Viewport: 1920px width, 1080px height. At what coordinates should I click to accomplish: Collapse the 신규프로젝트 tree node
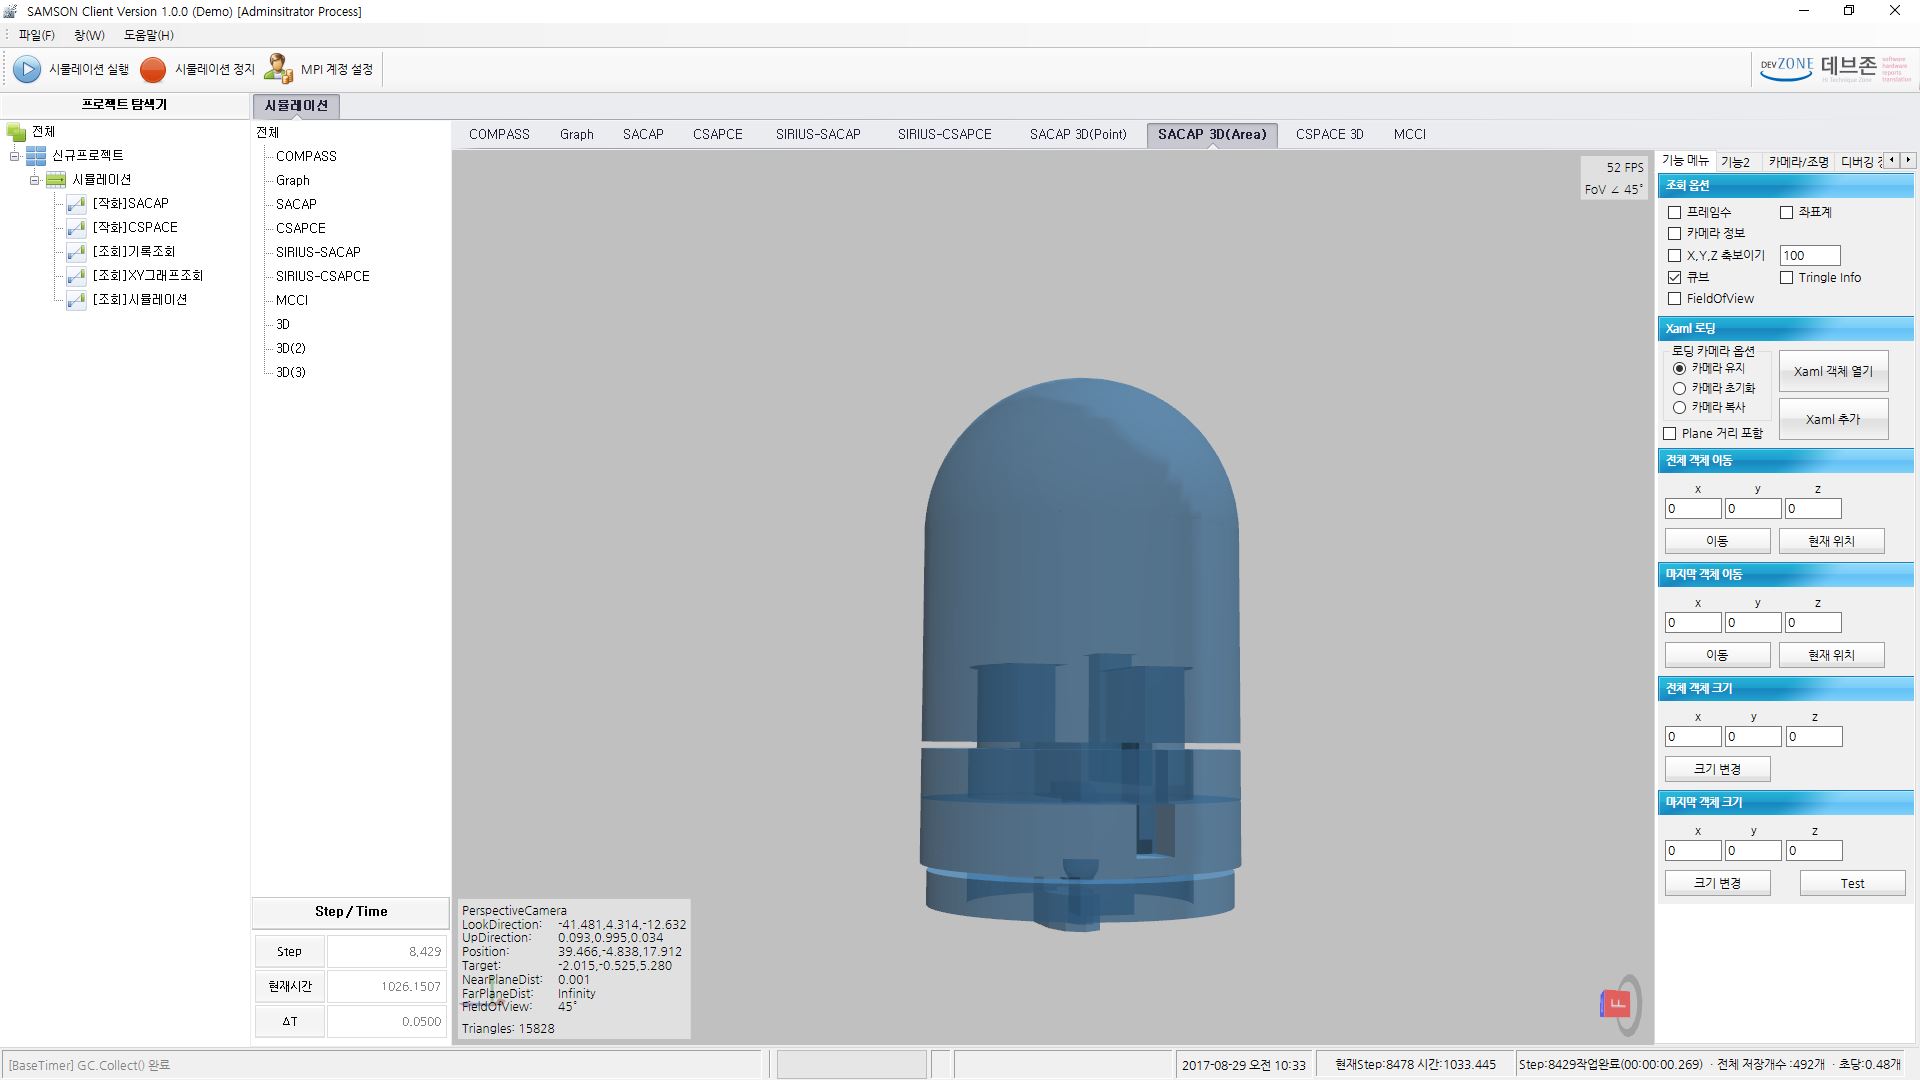pyautogui.click(x=15, y=156)
